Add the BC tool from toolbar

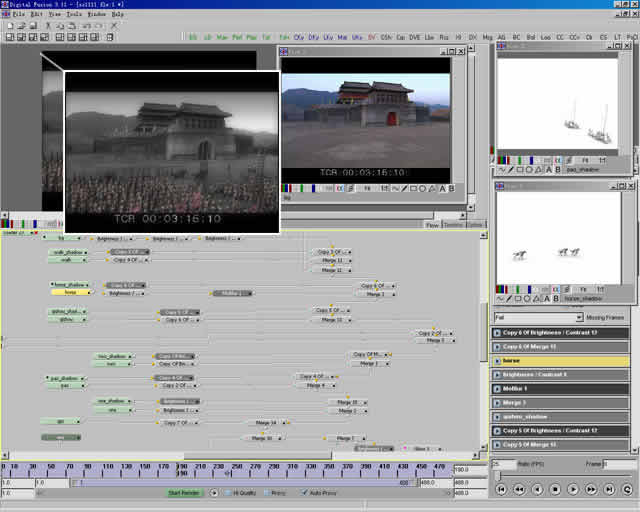pos(516,37)
